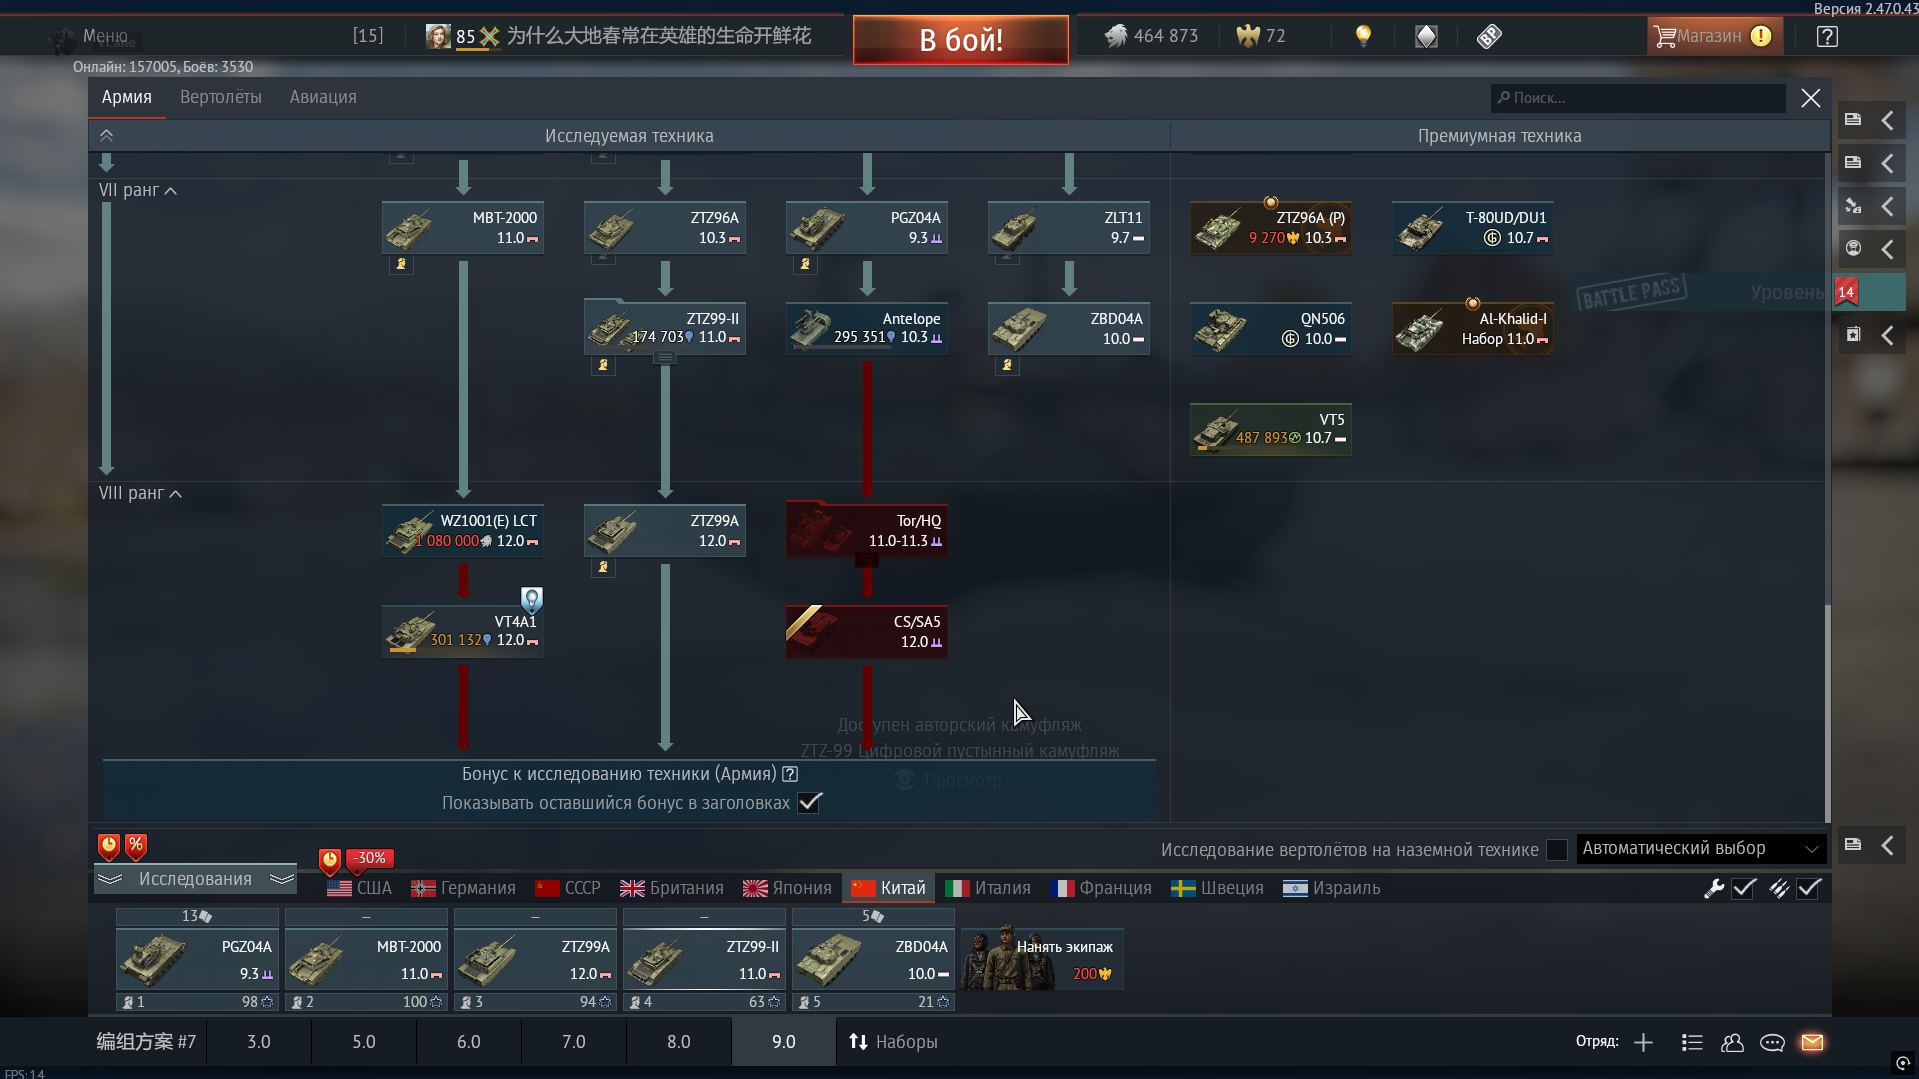Click the rotate icon in bottom right corner
The width and height of the screenshot is (1919, 1079).
[x=1903, y=1063]
